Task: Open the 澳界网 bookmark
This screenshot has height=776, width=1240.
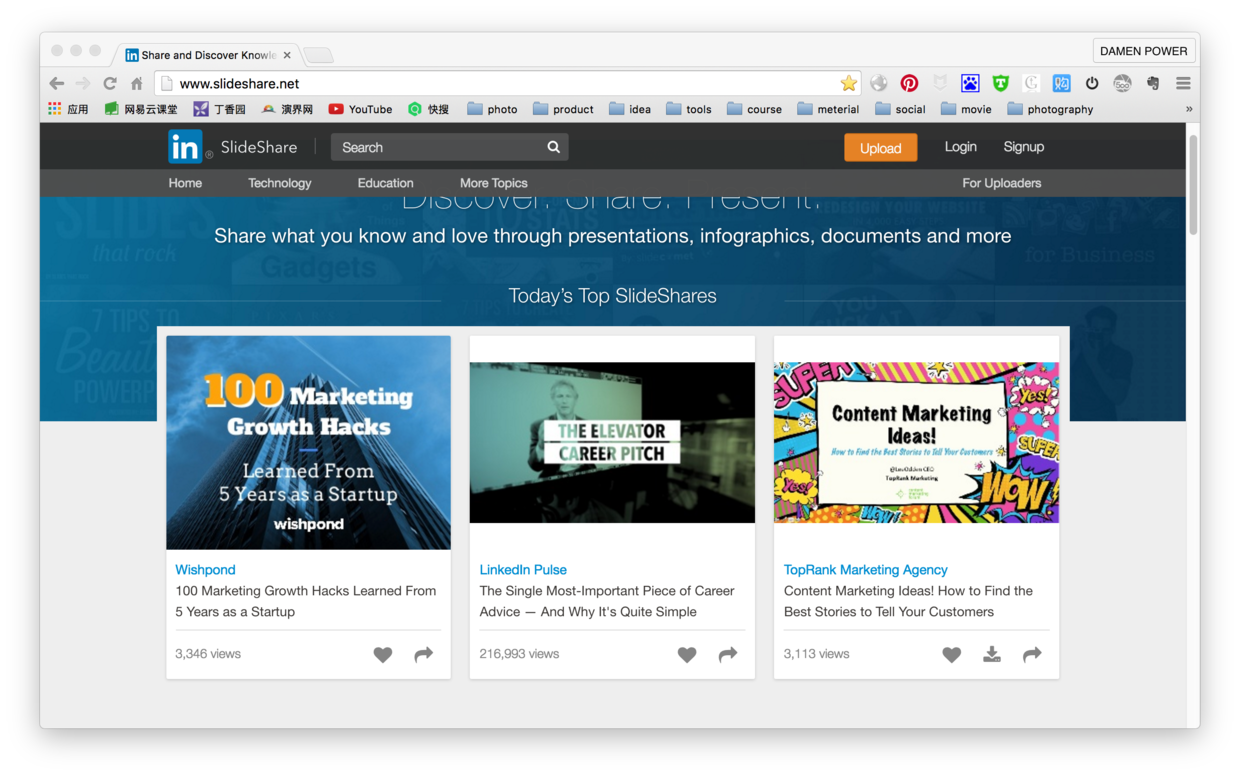Action: 288,109
